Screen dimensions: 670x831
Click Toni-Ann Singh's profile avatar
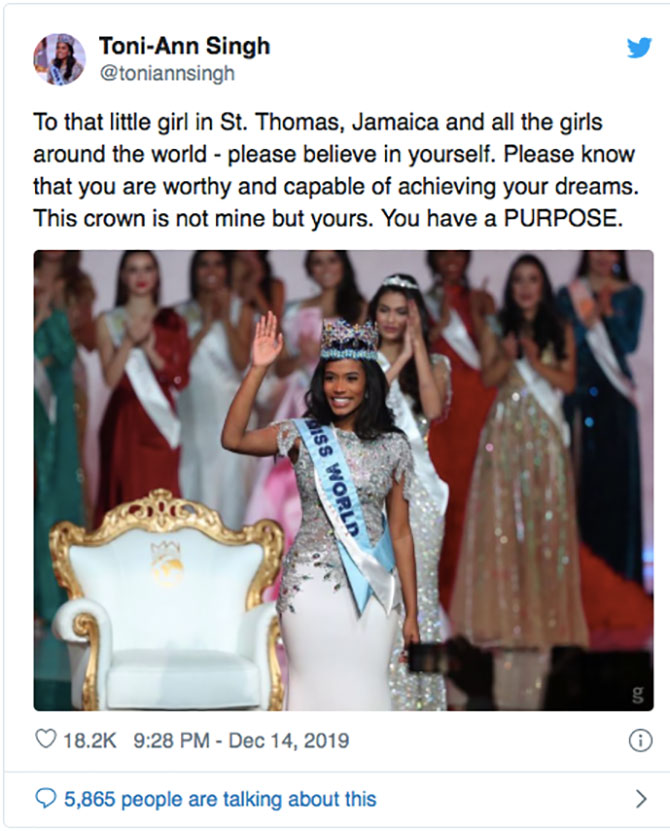[59, 59]
